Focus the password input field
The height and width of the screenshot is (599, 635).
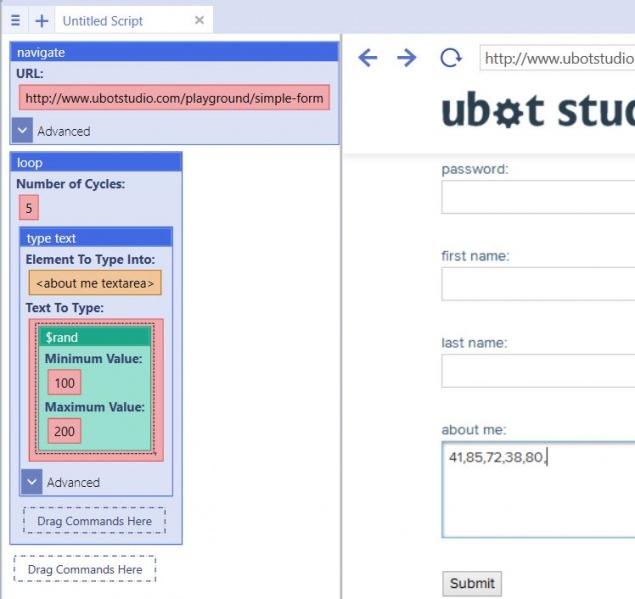point(538,197)
